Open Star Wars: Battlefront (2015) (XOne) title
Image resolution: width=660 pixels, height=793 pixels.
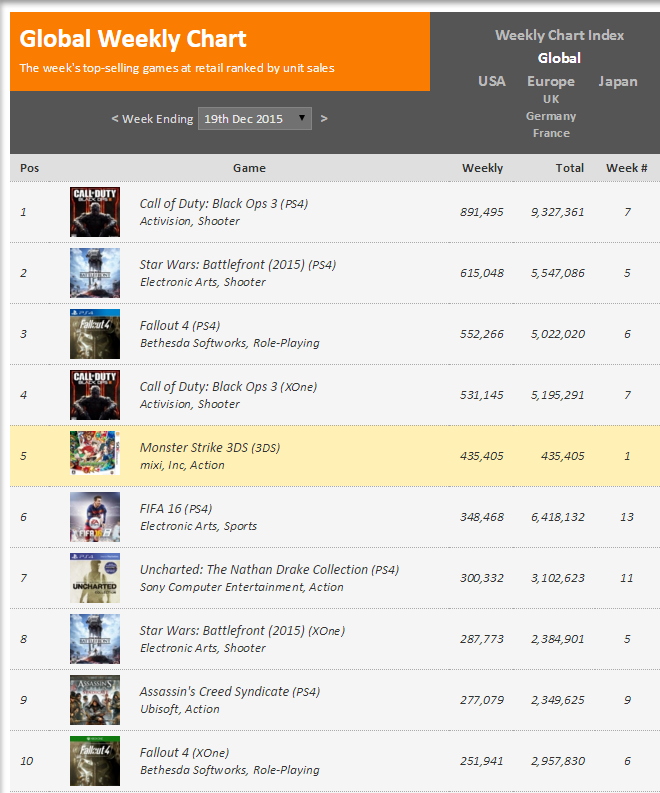point(242,631)
